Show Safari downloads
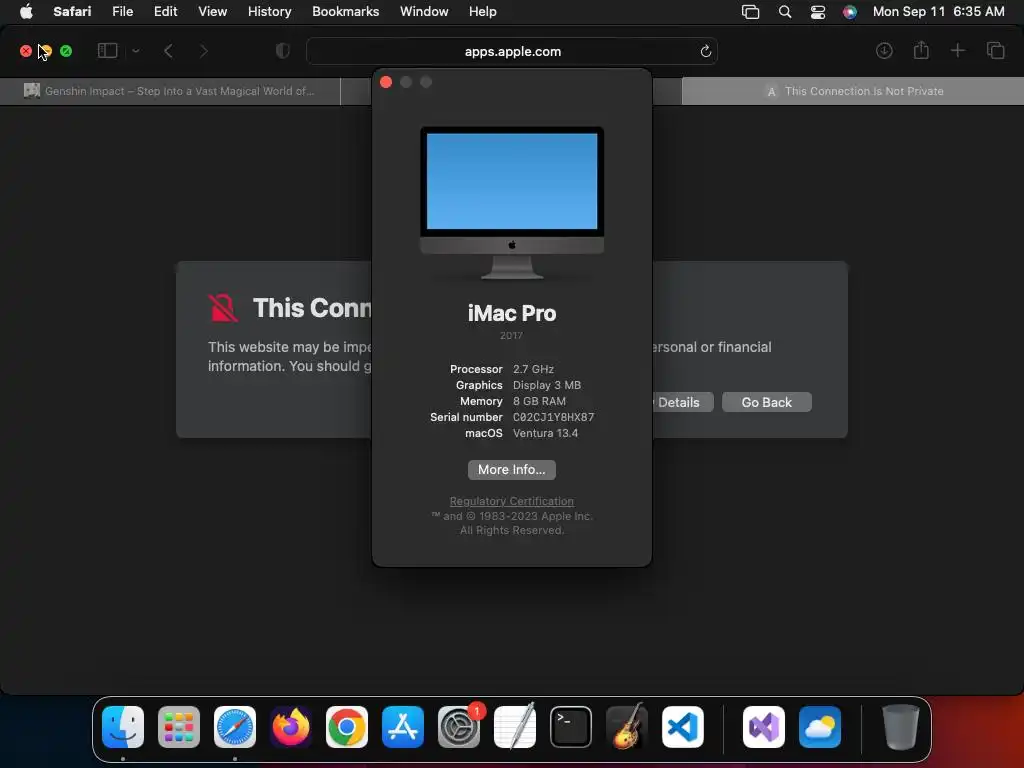Image resolution: width=1024 pixels, height=768 pixels. 884,51
